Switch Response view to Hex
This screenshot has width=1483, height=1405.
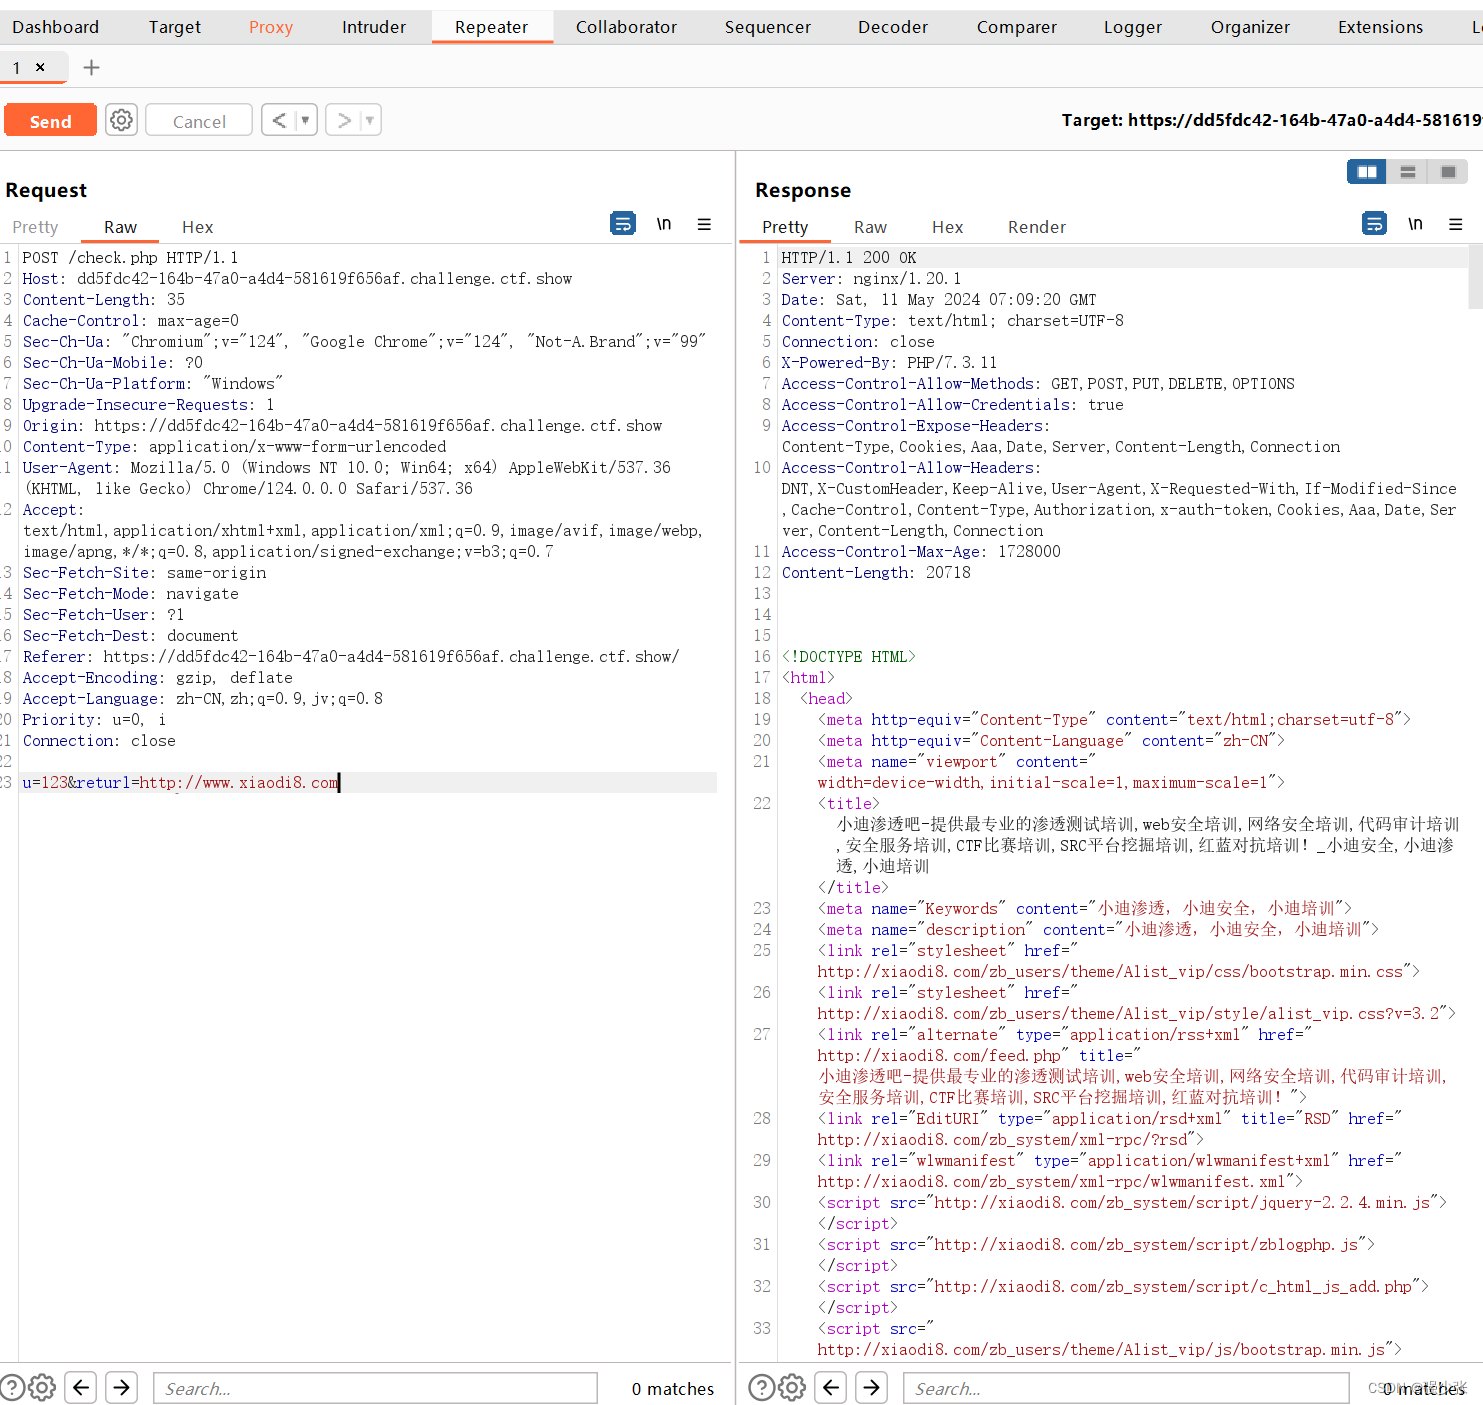click(x=947, y=227)
